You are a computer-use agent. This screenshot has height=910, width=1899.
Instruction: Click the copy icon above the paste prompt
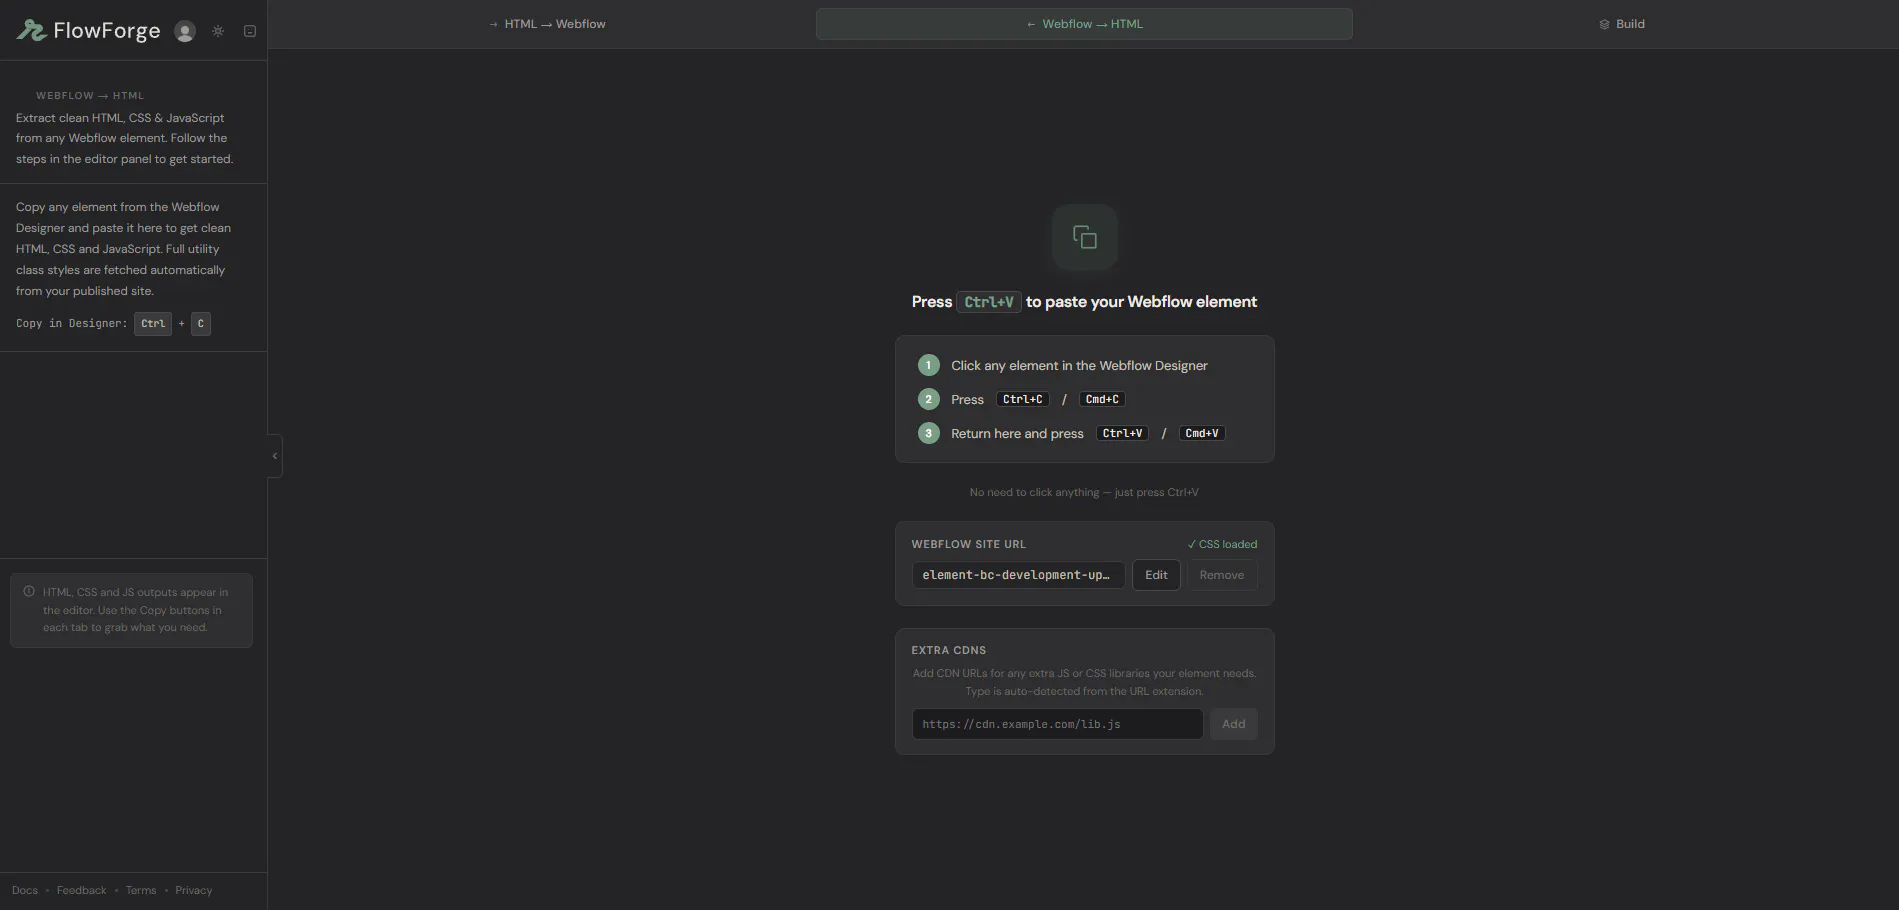coord(1085,237)
